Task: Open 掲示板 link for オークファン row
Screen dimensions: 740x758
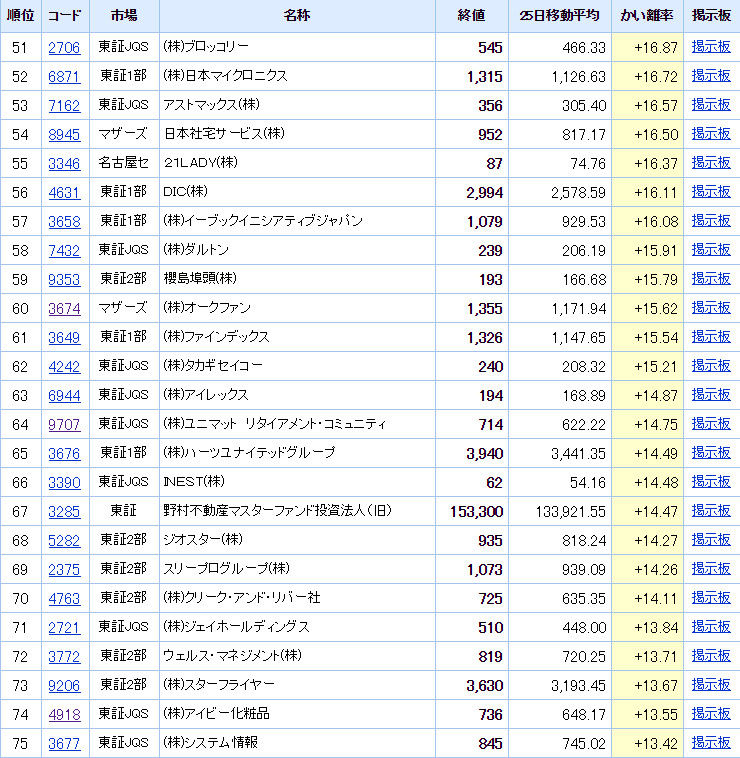Action: [x=711, y=308]
